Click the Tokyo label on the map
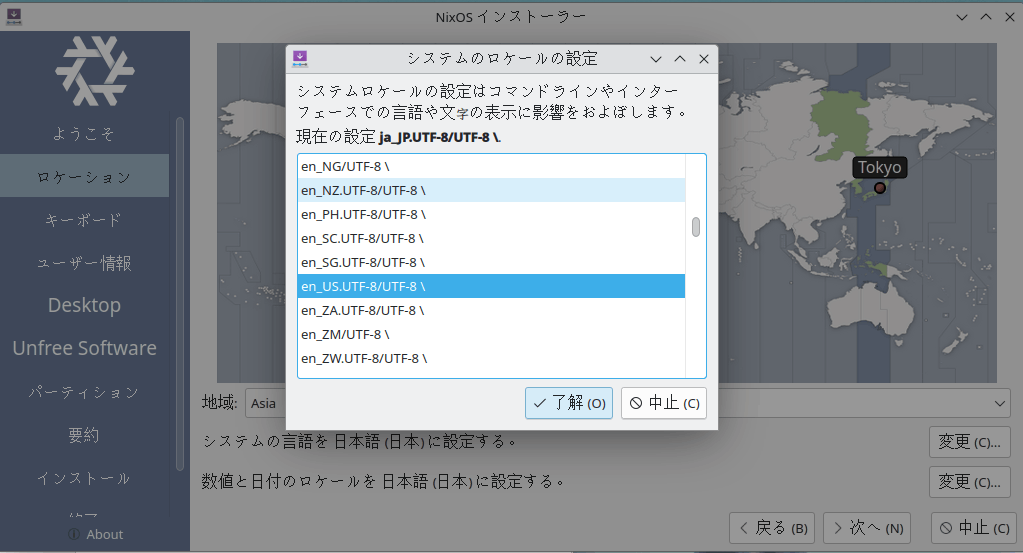This screenshot has width=1023, height=553. [x=879, y=168]
